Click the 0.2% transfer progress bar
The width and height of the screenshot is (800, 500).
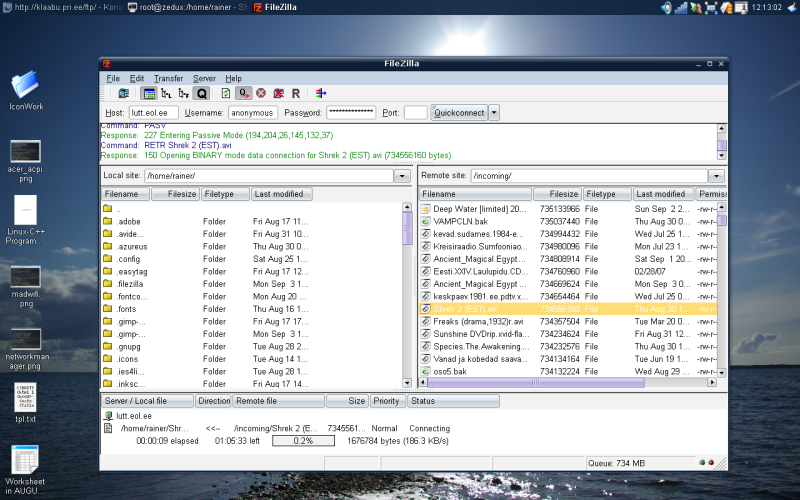click(303, 441)
